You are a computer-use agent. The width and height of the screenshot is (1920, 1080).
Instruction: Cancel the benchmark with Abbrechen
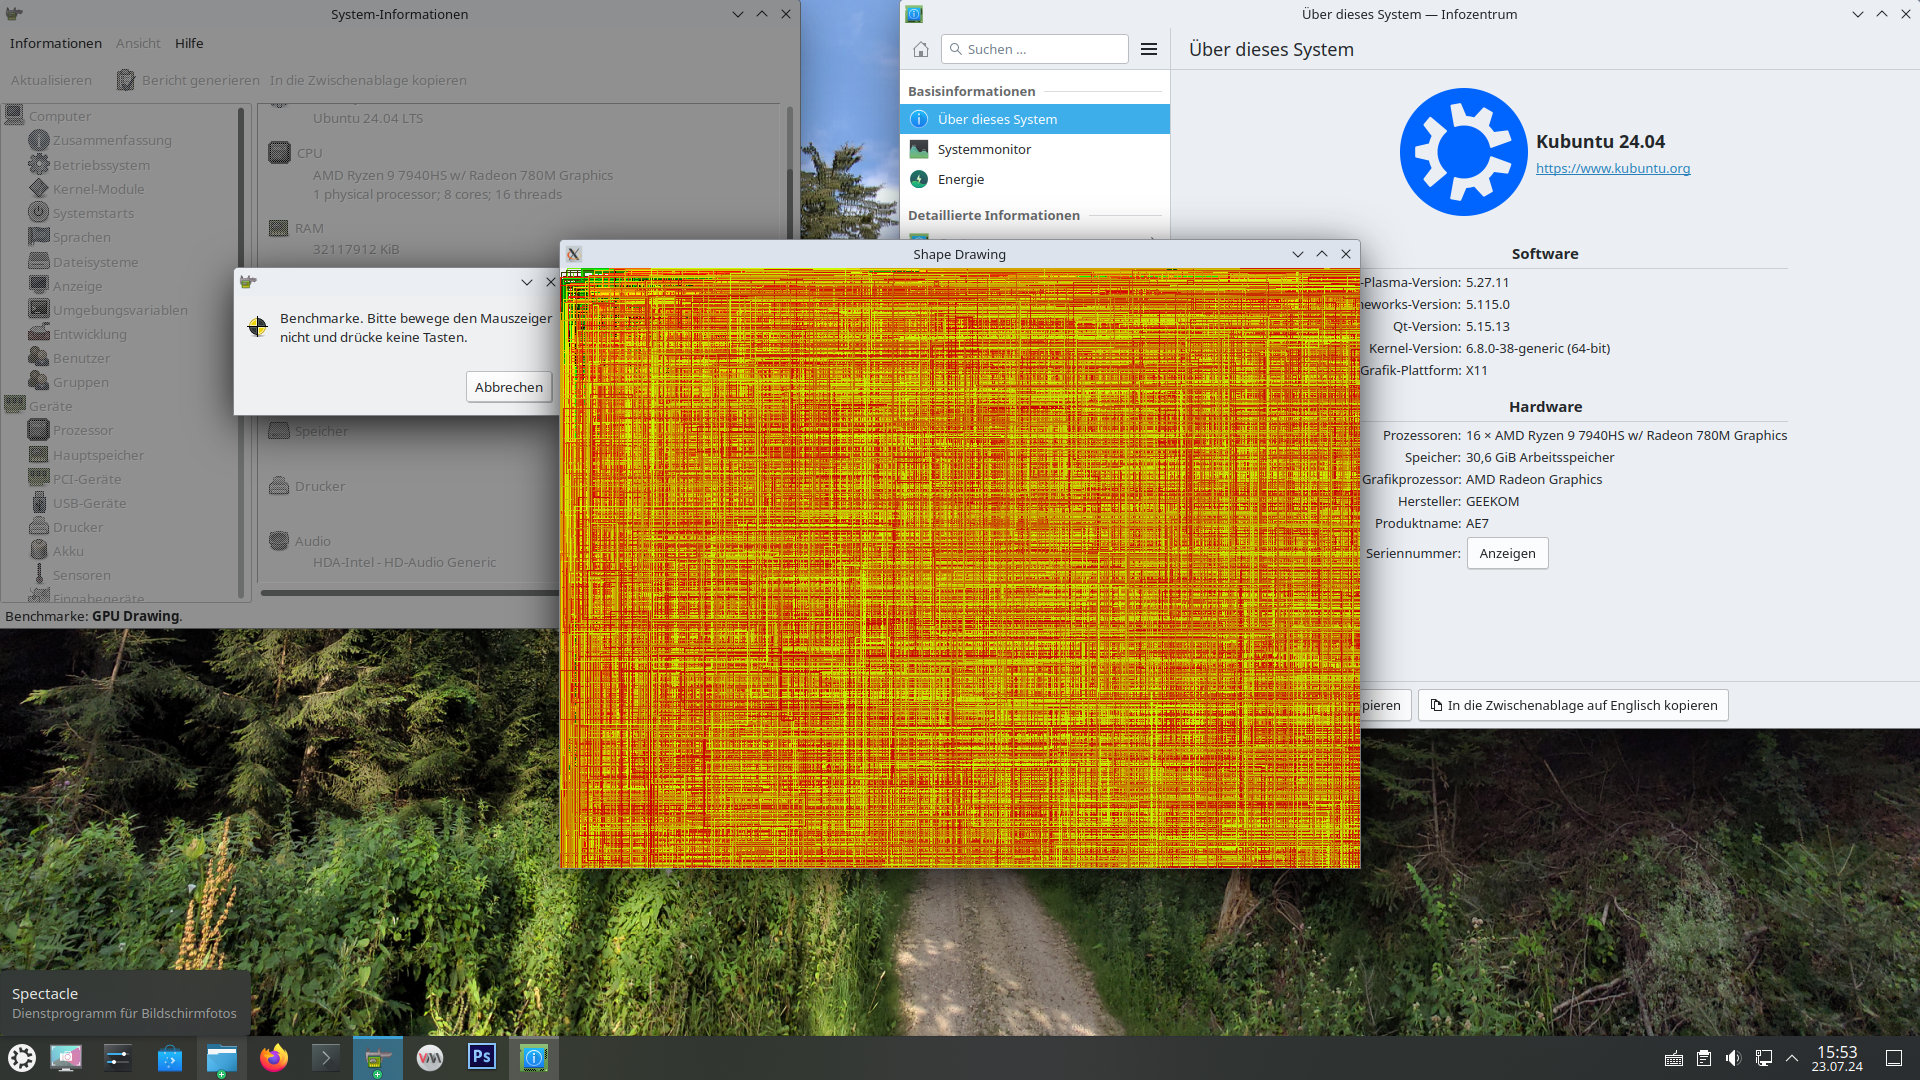click(509, 387)
